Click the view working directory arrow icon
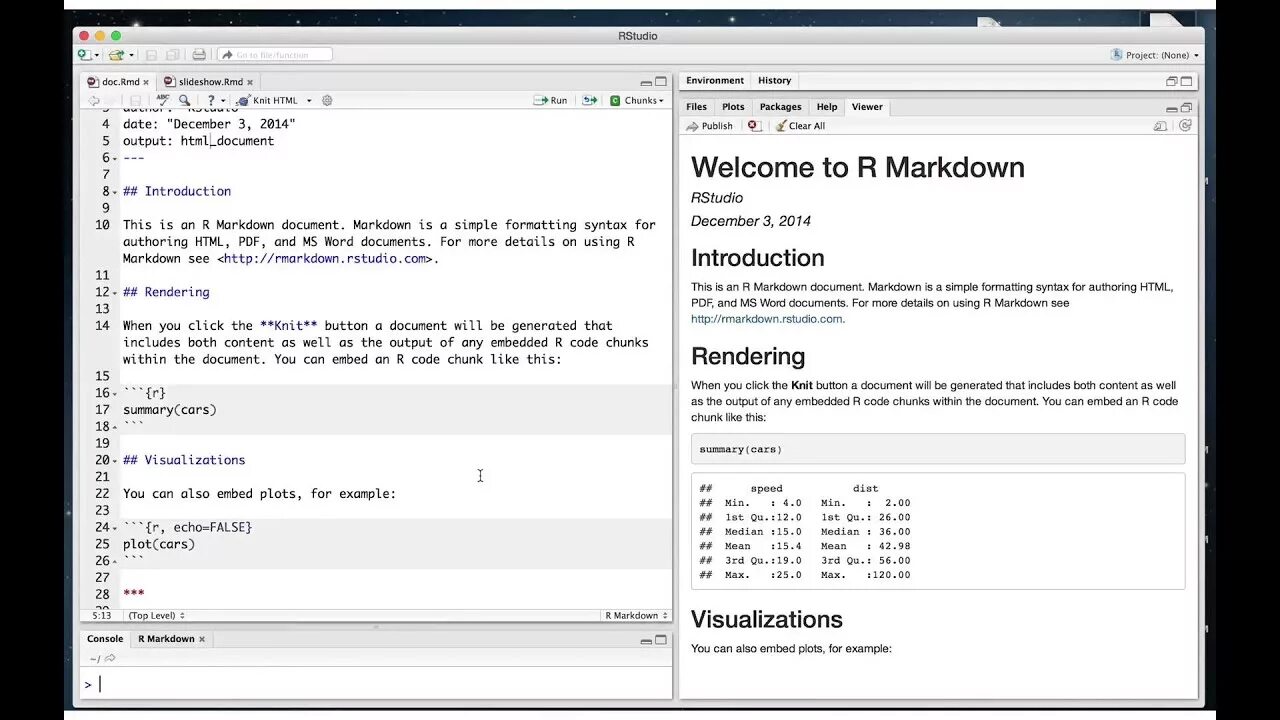This screenshot has height=720, width=1280. point(110,658)
